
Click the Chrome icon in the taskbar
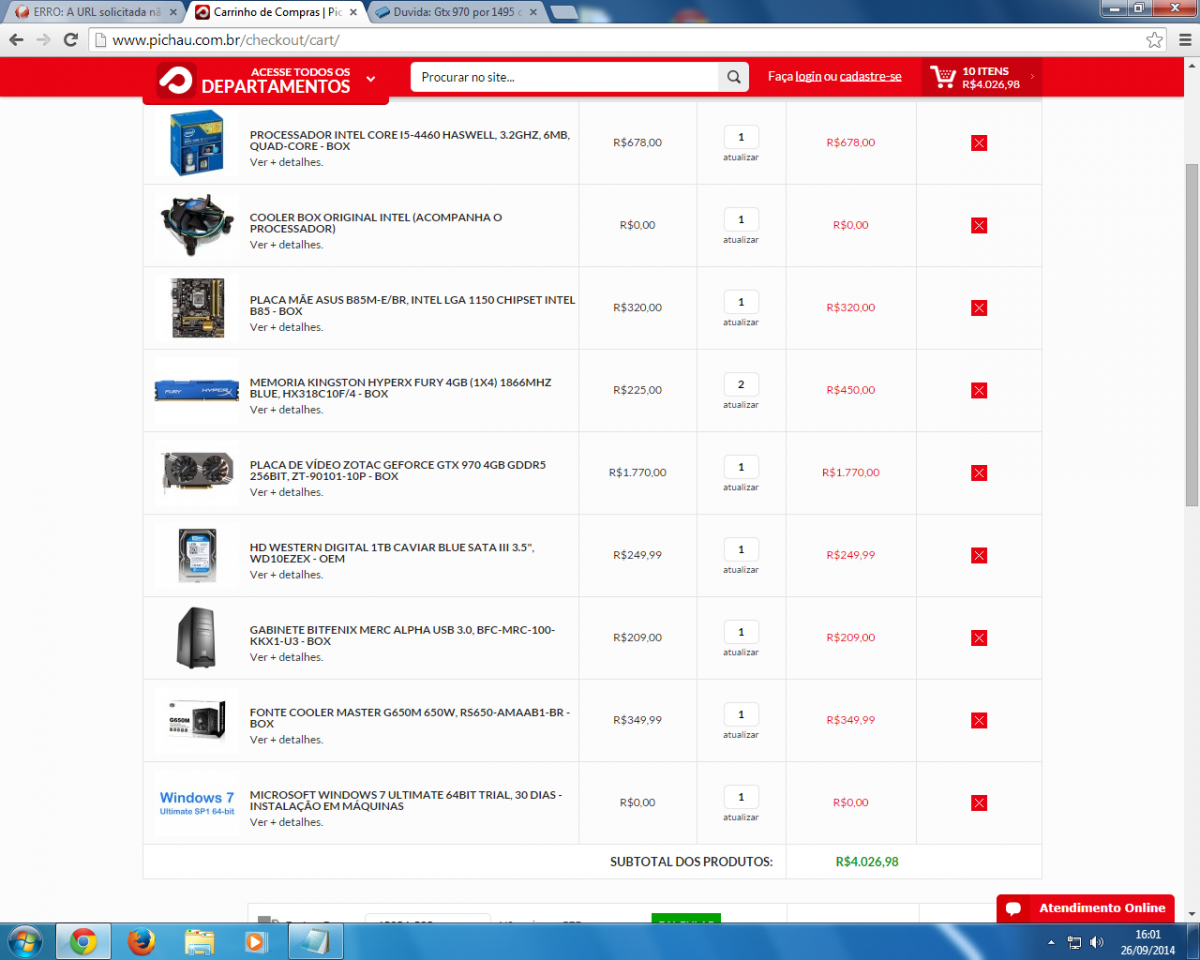pos(83,942)
